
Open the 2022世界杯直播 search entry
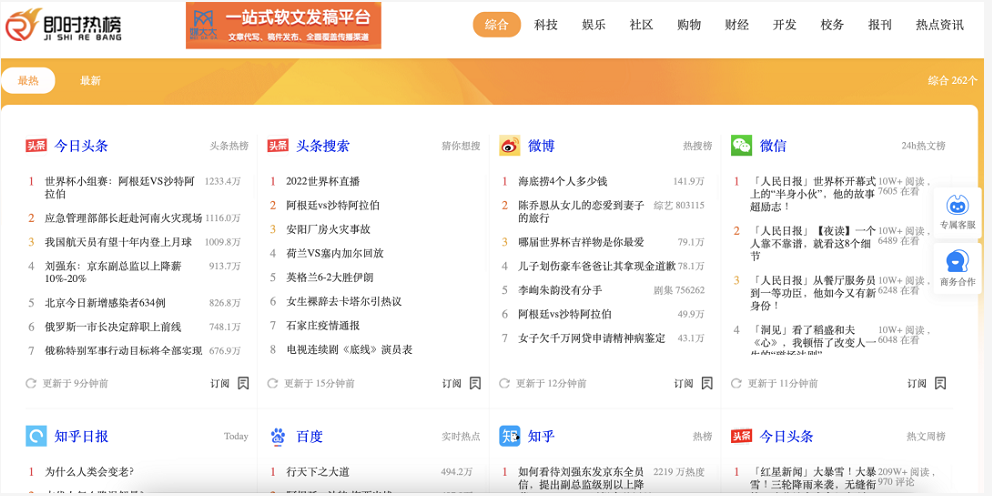click(322, 182)
